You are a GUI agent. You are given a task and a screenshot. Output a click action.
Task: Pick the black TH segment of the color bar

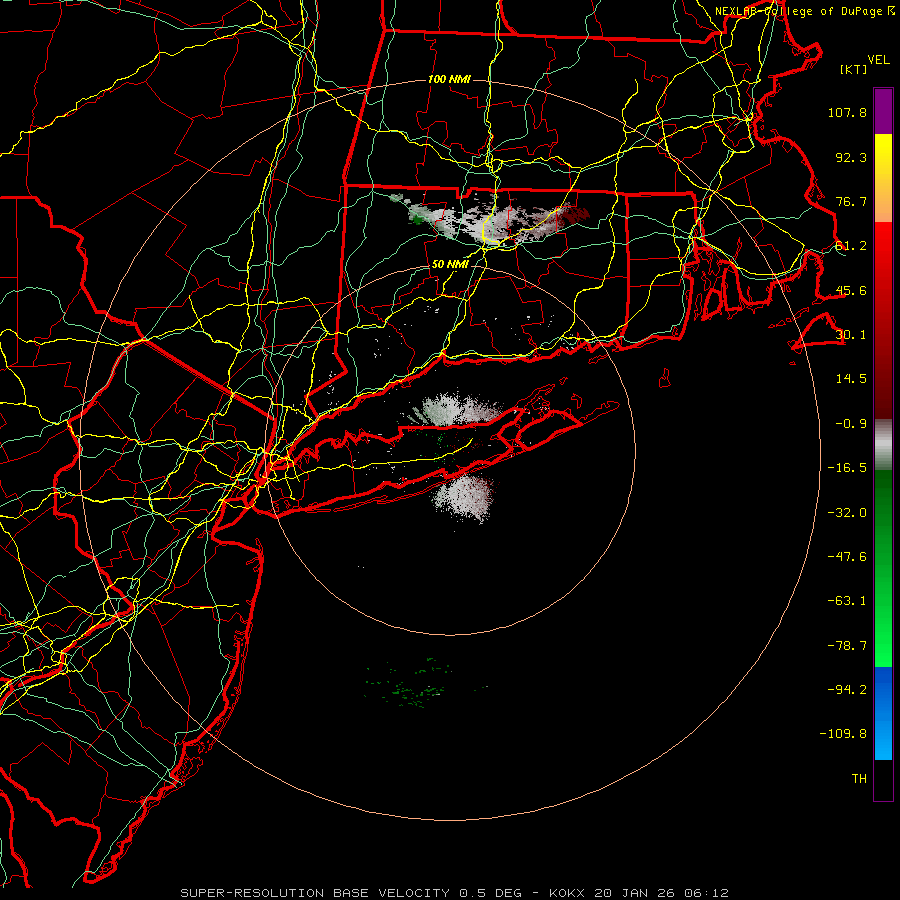pos(883,780)
